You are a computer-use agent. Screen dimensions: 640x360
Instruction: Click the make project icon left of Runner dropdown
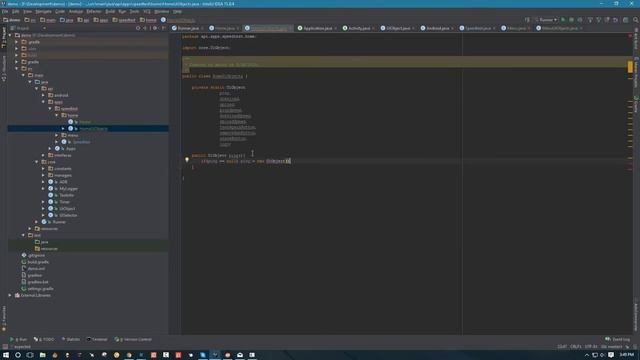pyautogui.click(x=527, y=20)
